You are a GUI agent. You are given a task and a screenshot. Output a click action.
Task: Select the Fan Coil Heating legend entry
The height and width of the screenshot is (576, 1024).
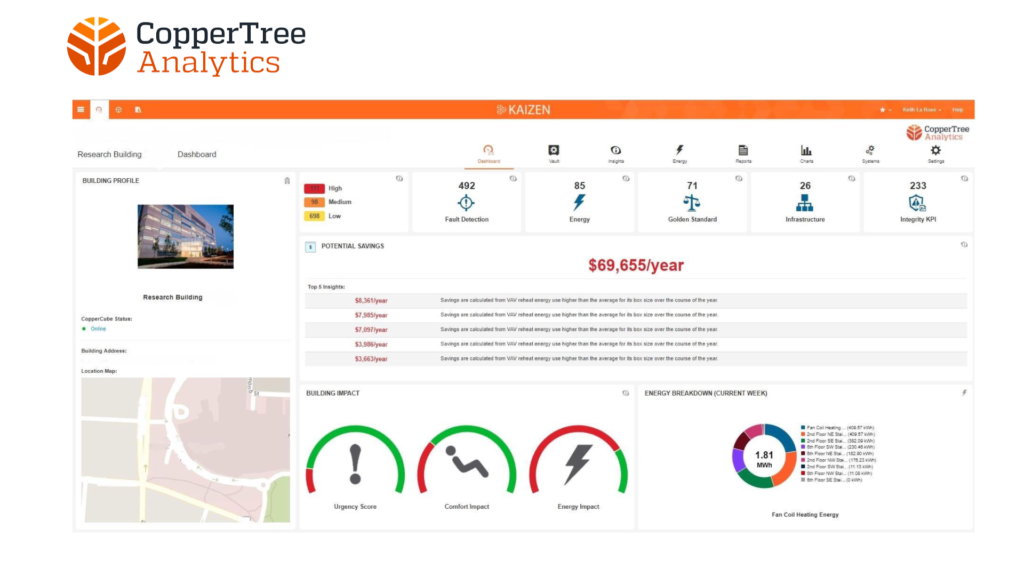click(837, 428)
